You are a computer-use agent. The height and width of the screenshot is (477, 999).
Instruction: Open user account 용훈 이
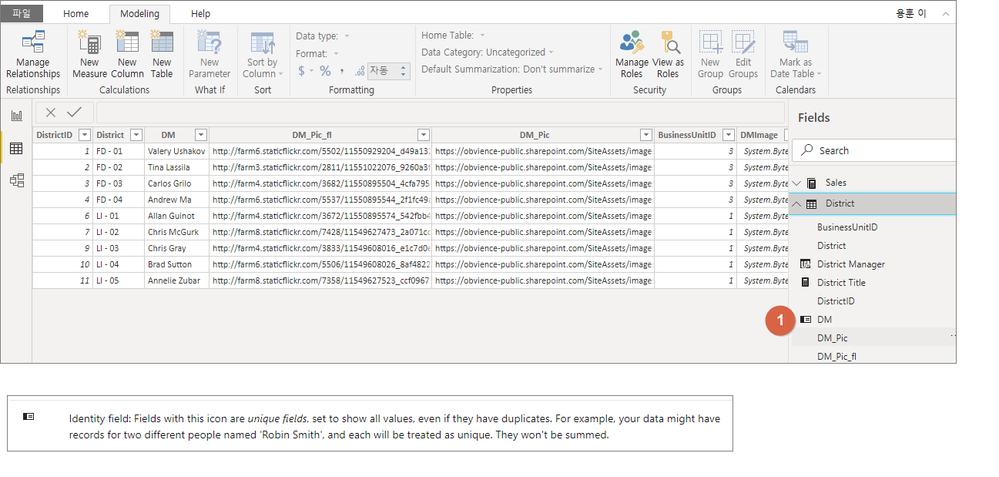[911, 13]
